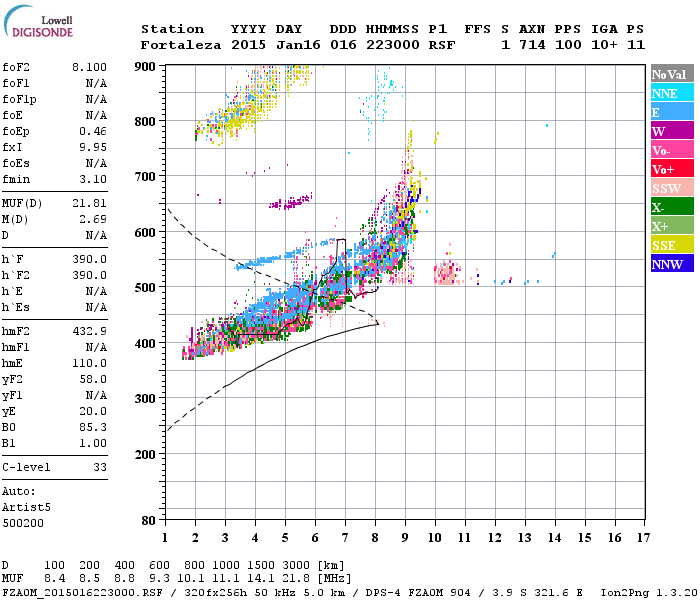Click the AXN value 714
The height and width of the screenshot is (600, 700).
tap(532, 45)
